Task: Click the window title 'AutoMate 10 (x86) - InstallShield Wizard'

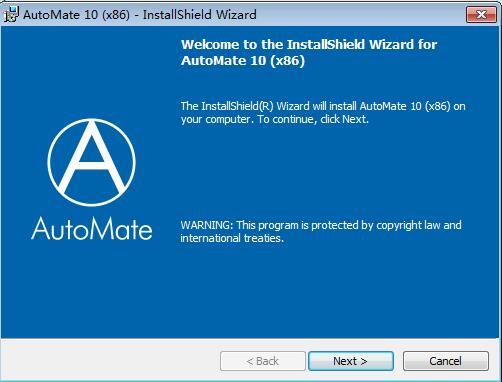Action: point(140,15)
